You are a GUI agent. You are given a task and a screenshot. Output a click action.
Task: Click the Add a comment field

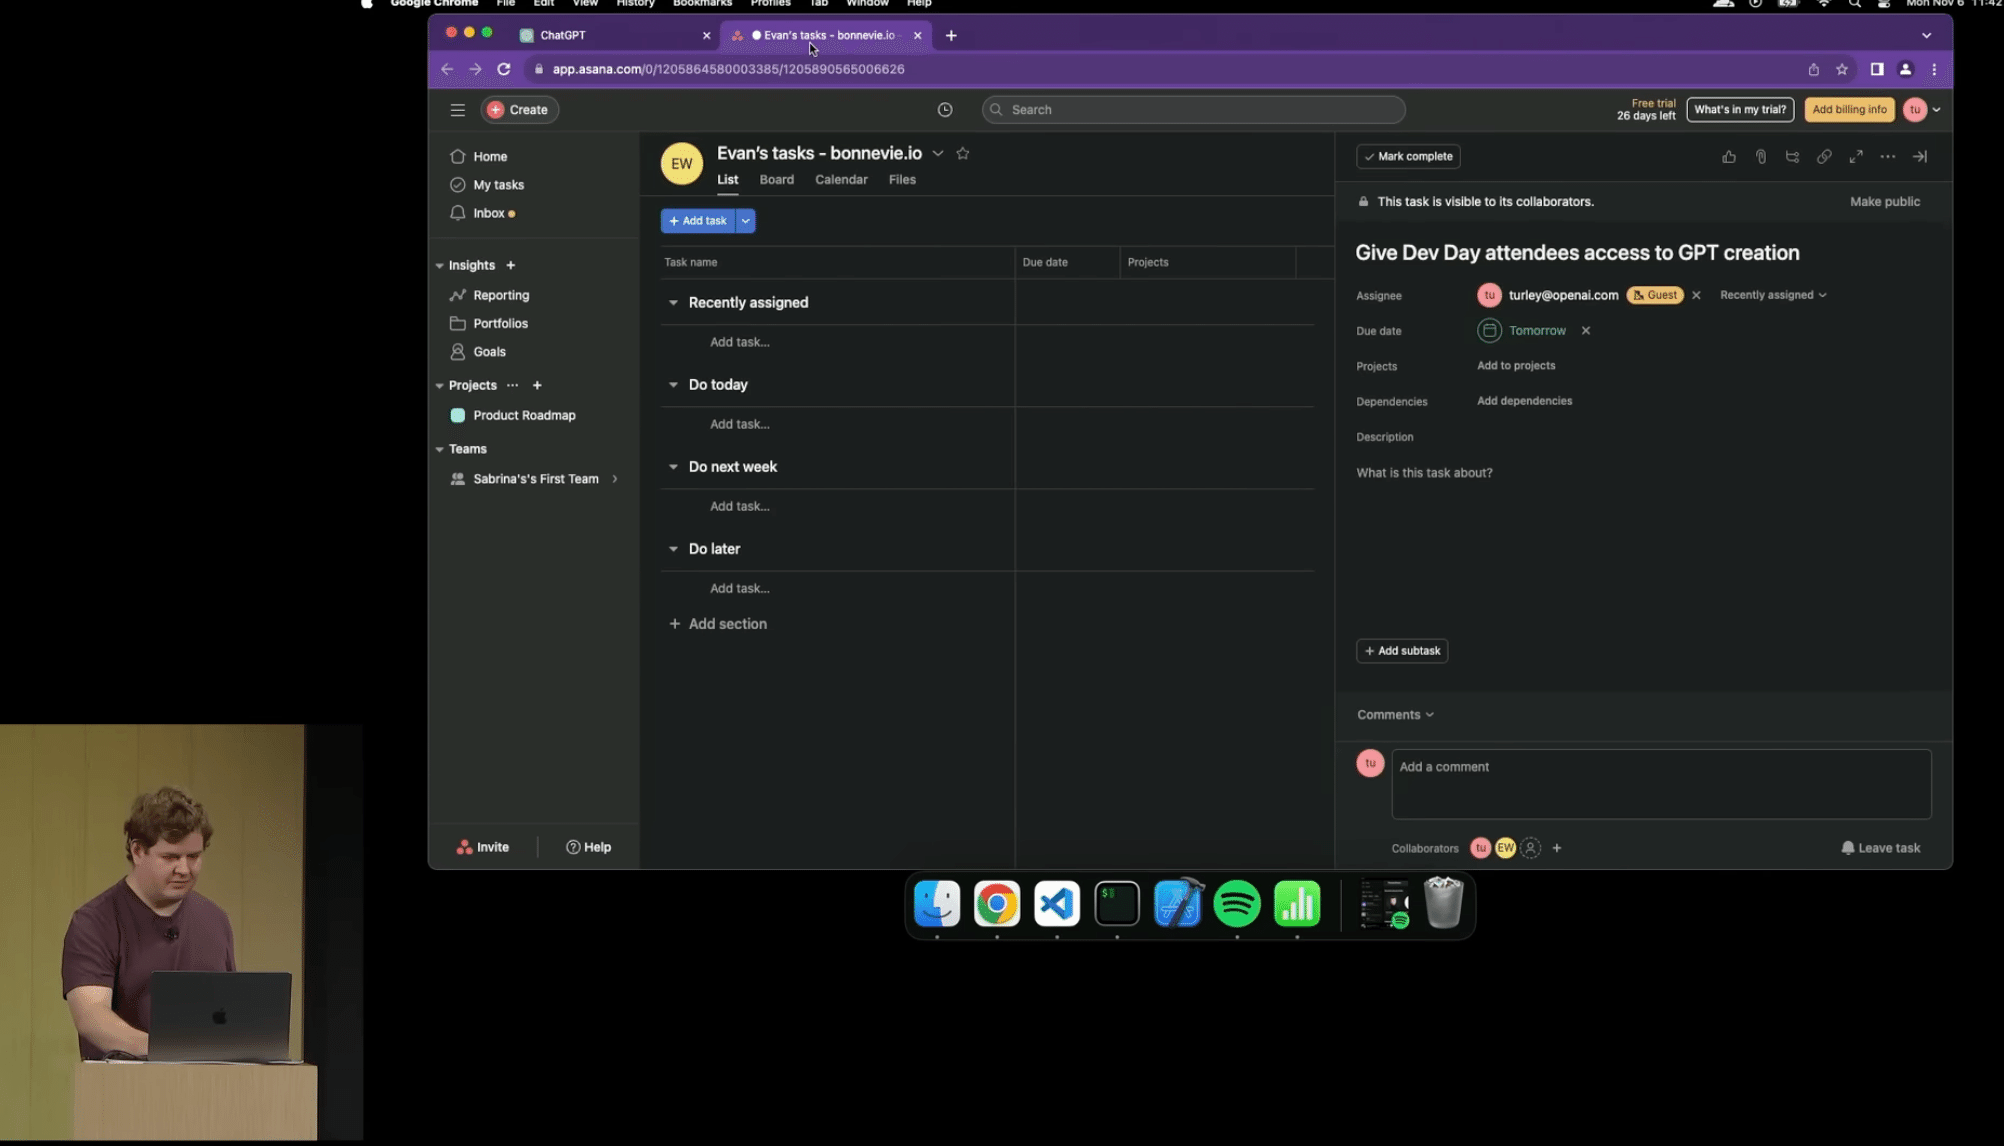(1660, 784)
